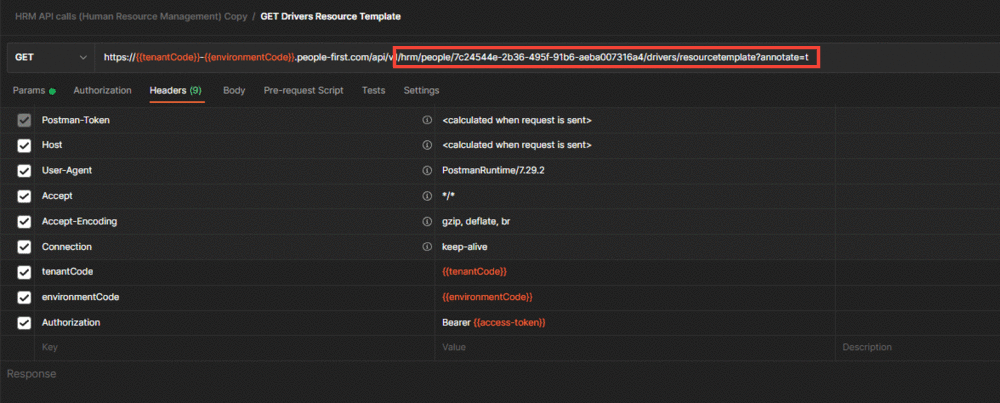Uncheck the Host header checkbox

(x=24, y=145)
